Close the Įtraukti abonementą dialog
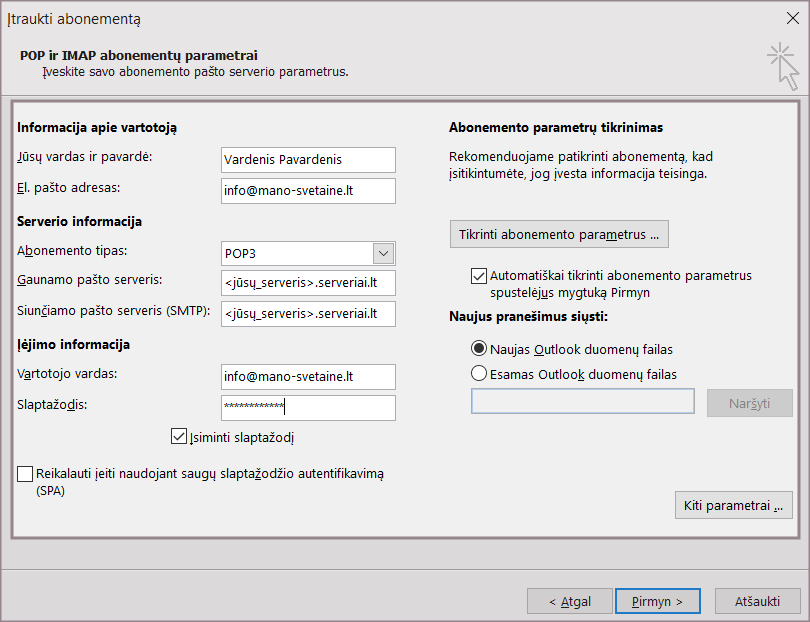 [792, 17]
